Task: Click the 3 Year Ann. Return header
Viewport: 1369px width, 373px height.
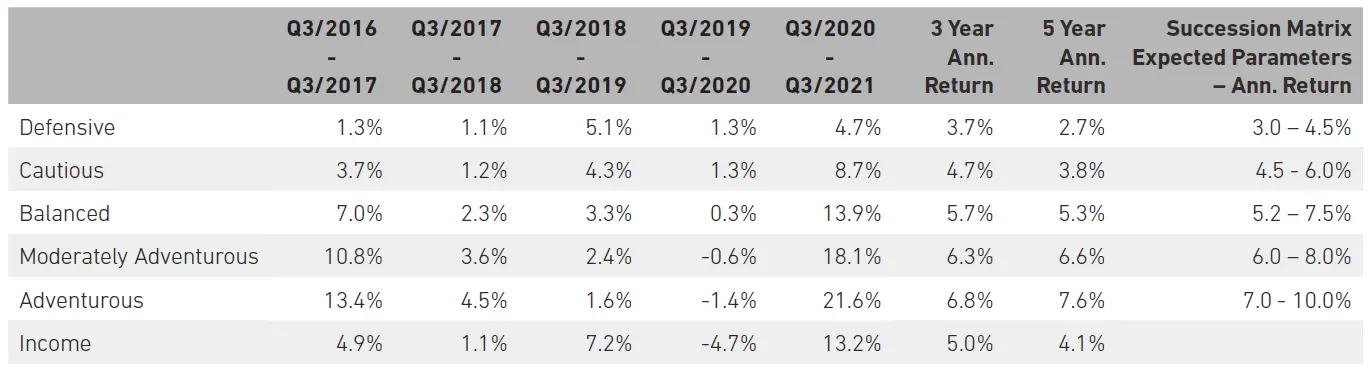Action: 959,57
